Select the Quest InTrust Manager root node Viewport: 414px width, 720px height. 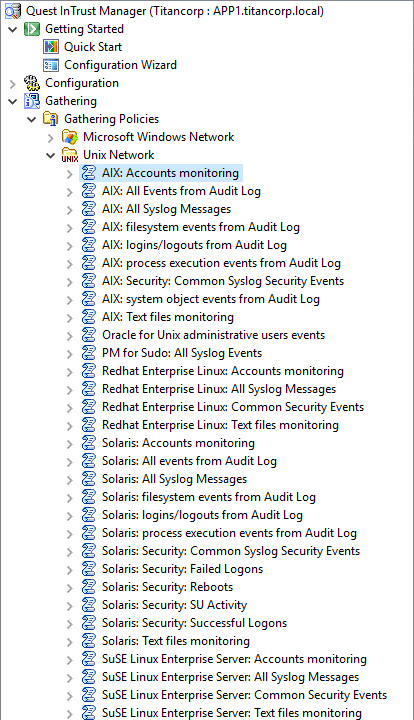tap(174, 11)
